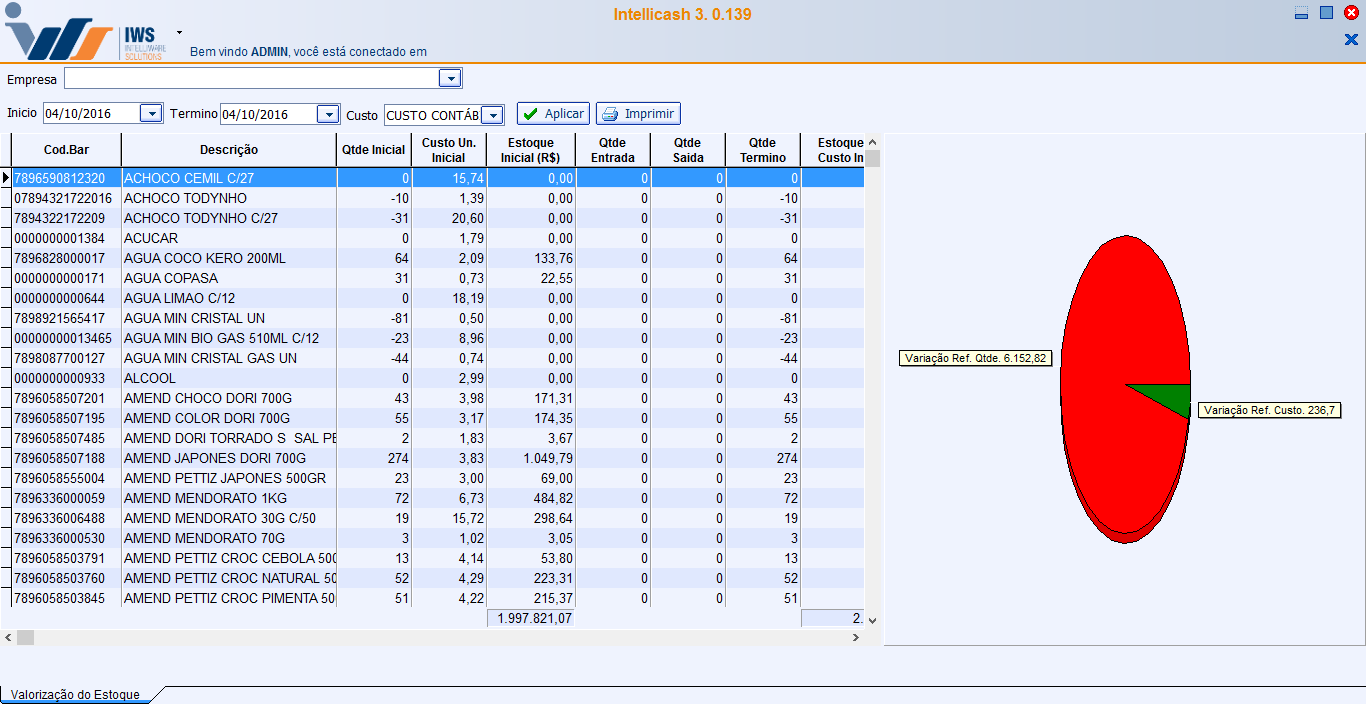Click the Aplicar button
The width and height of the screenshot is (1366, 704).
coord(554,114)
